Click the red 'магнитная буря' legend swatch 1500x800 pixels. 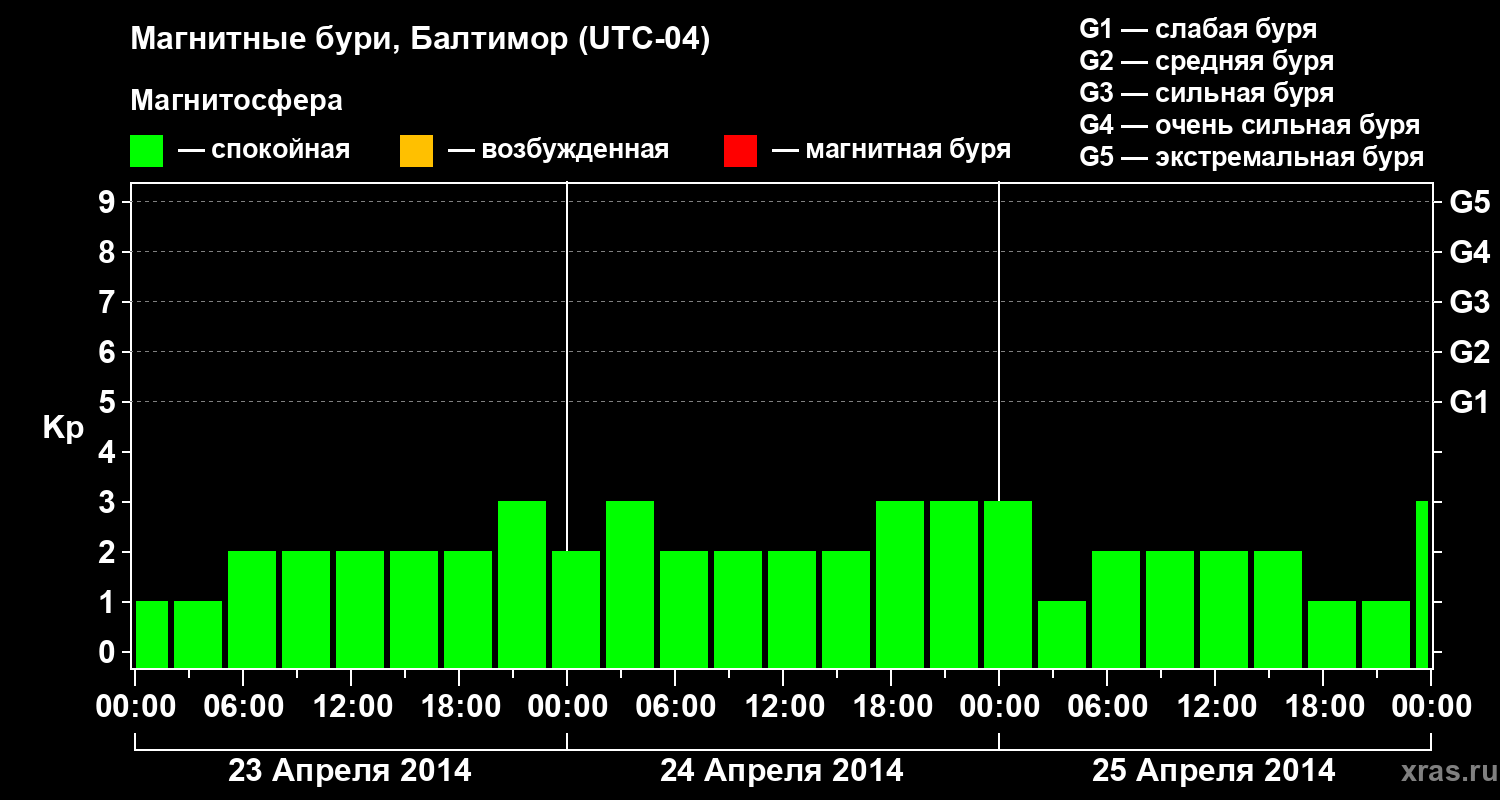(x=740, y=151)
